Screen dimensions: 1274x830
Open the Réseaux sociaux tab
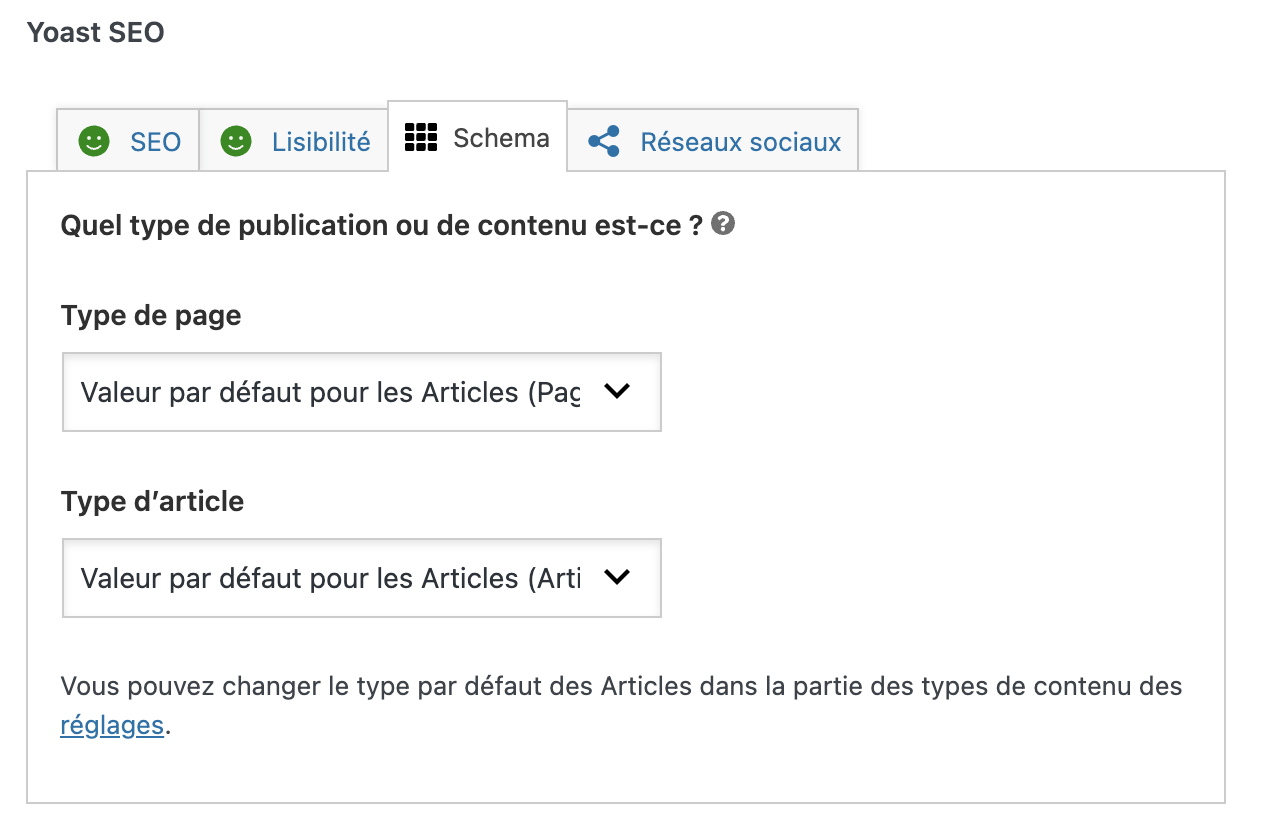pos(712,142)
